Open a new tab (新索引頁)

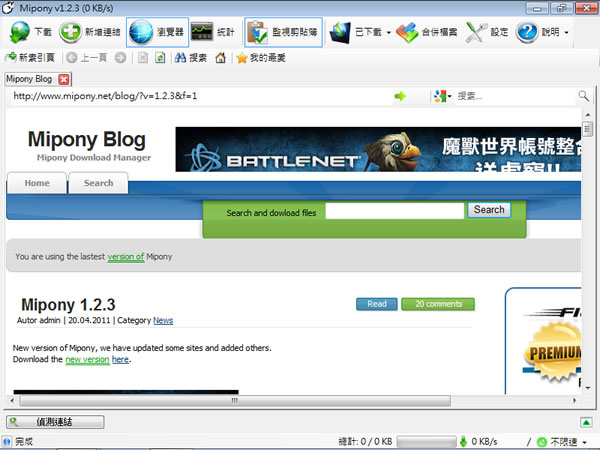[x=30, y=58]
